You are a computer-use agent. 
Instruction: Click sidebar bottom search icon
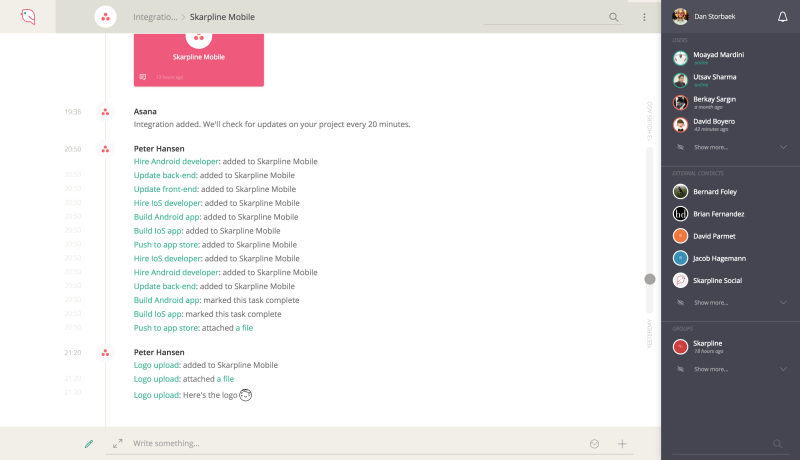pos(777,444)
